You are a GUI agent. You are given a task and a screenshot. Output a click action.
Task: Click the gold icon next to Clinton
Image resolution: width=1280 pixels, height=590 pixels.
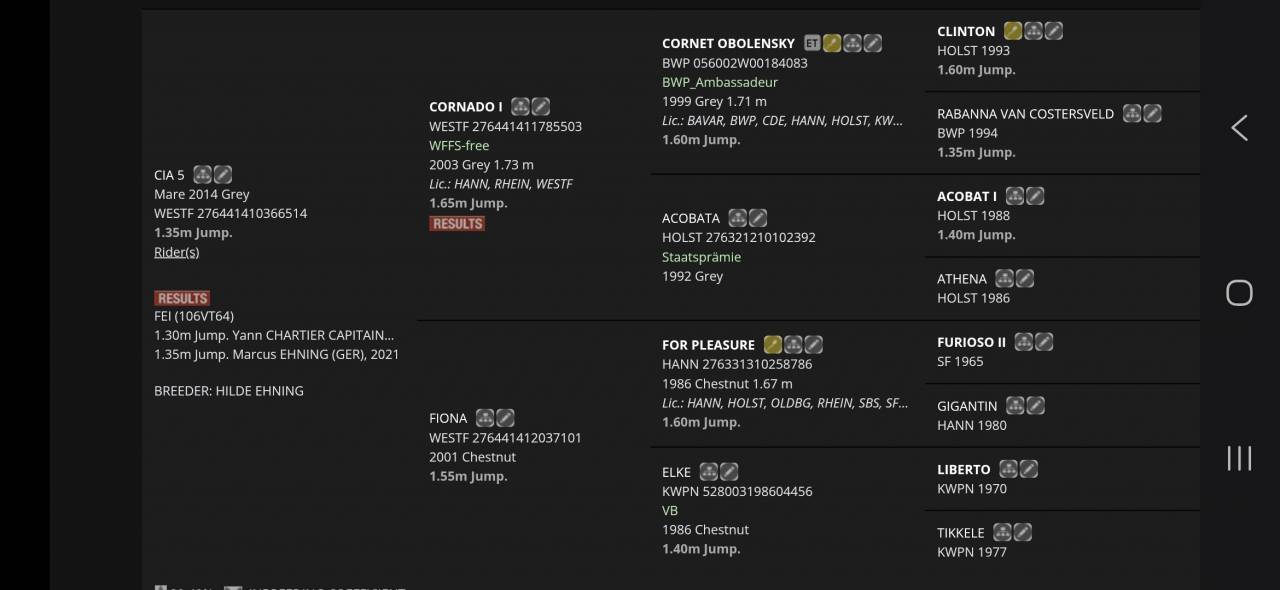tap(1013, 31)
